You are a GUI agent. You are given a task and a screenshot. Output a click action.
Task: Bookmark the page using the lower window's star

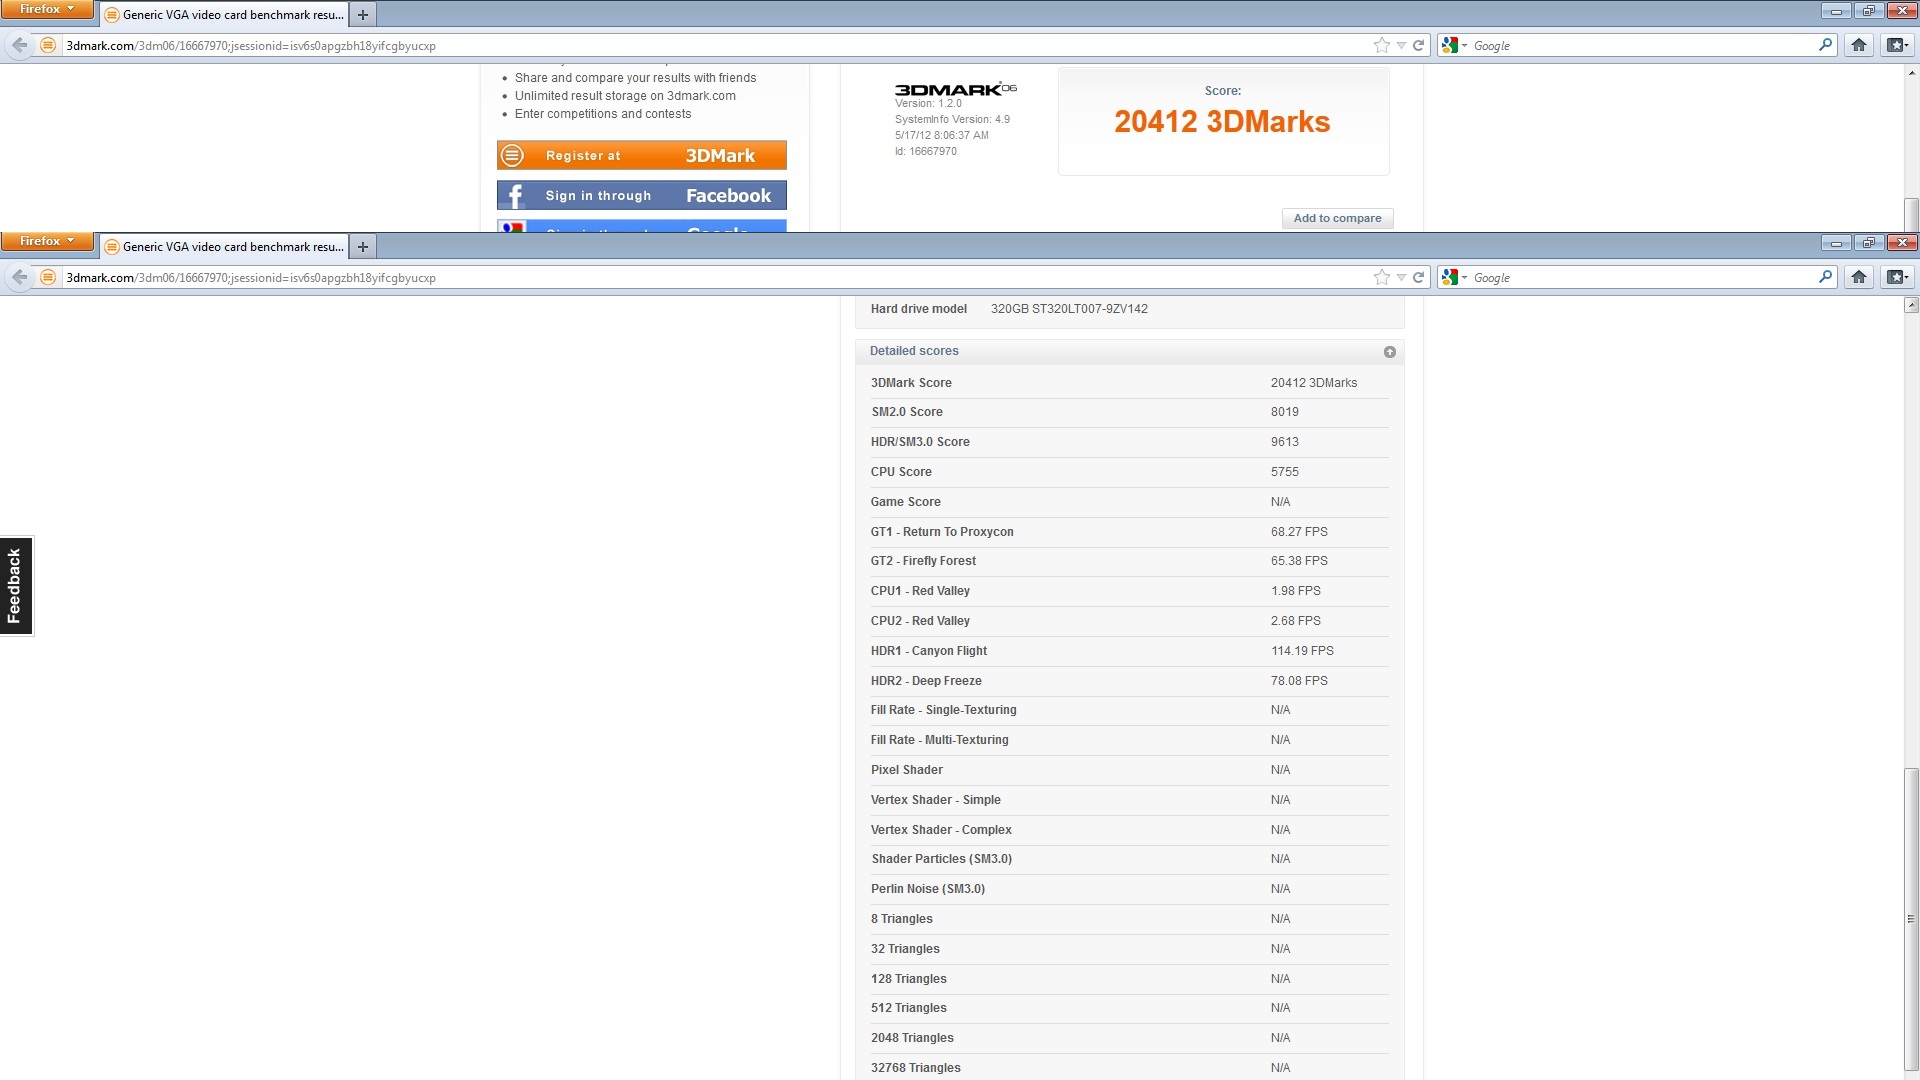coord(1382,277)
